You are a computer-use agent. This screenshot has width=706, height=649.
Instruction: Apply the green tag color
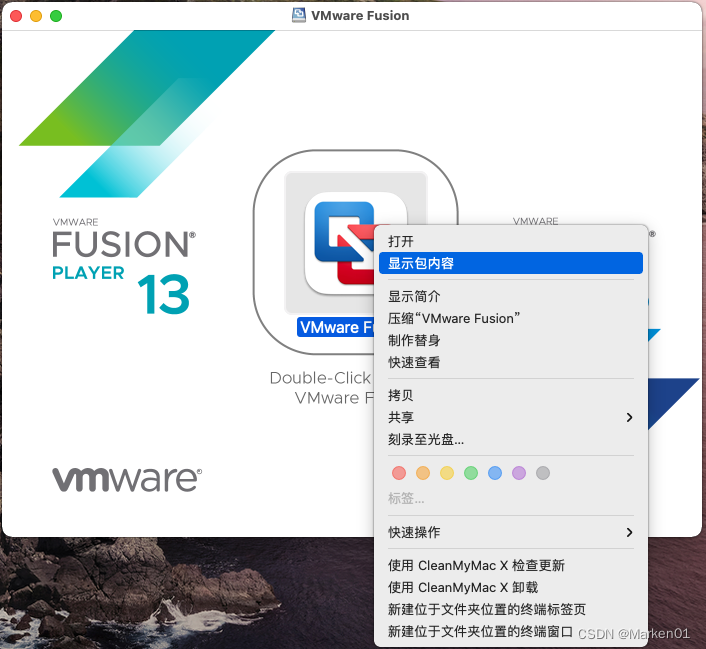click(x=471, y=473)
